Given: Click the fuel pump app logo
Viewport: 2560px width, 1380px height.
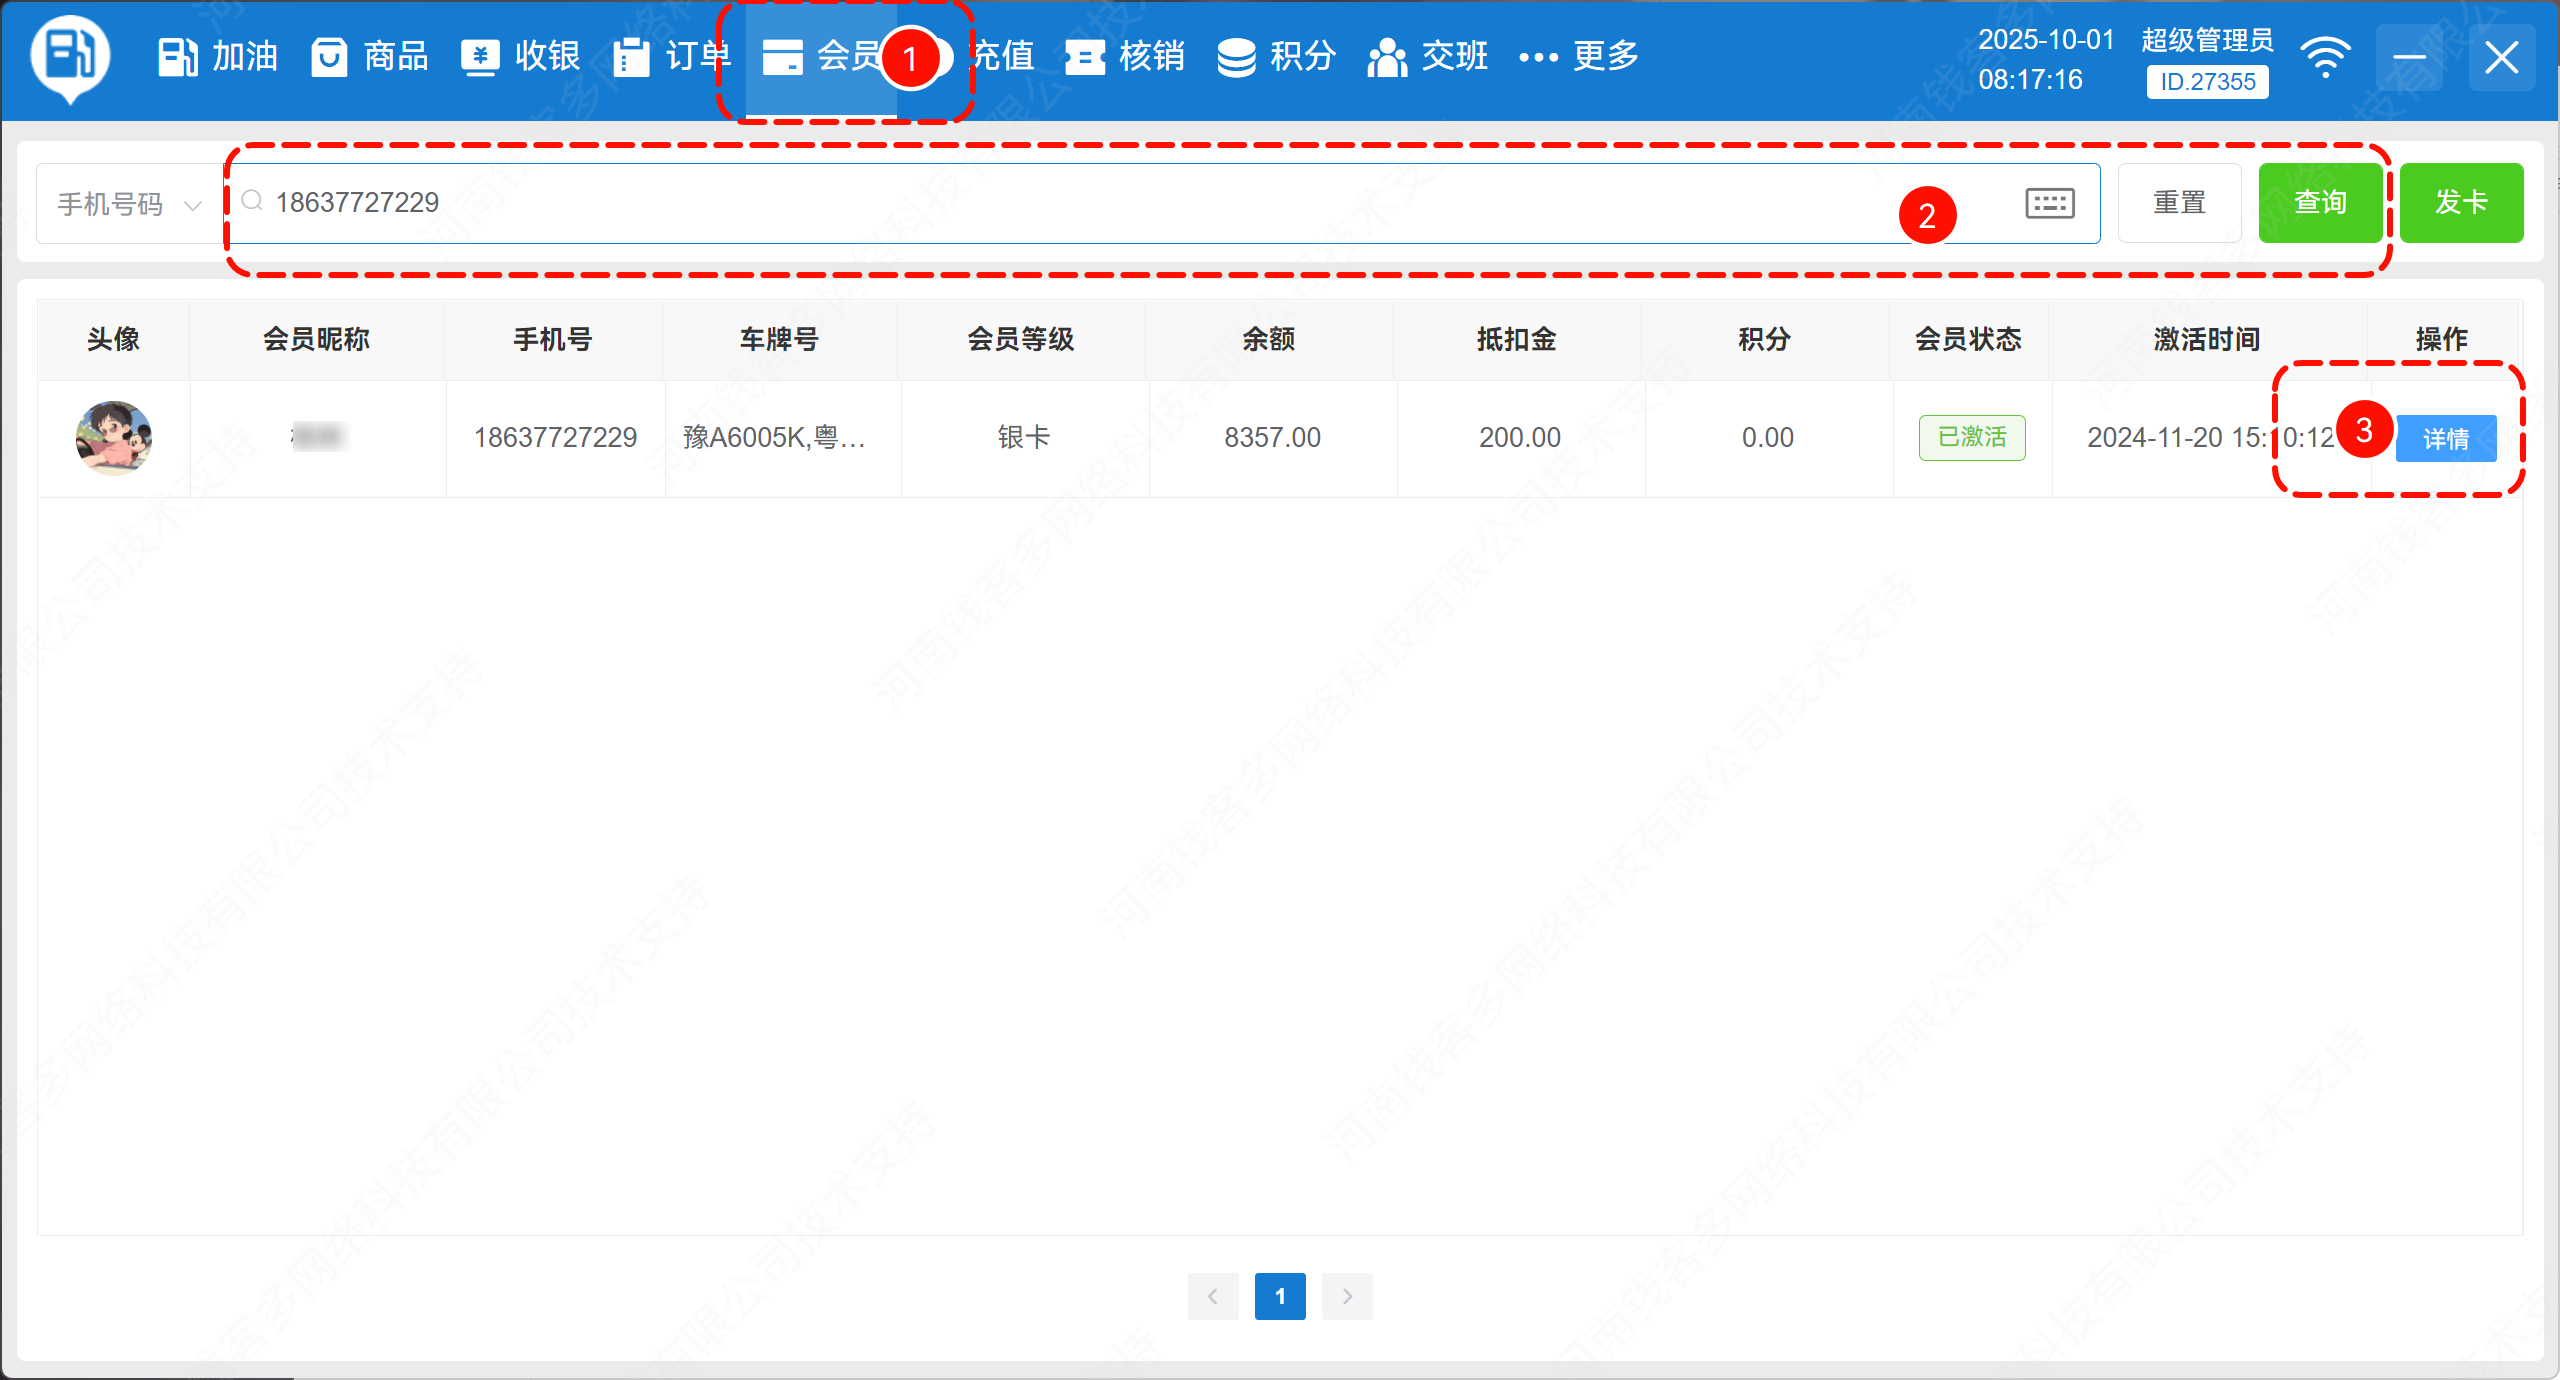Looking at the screenshot, I should [69, 57].
